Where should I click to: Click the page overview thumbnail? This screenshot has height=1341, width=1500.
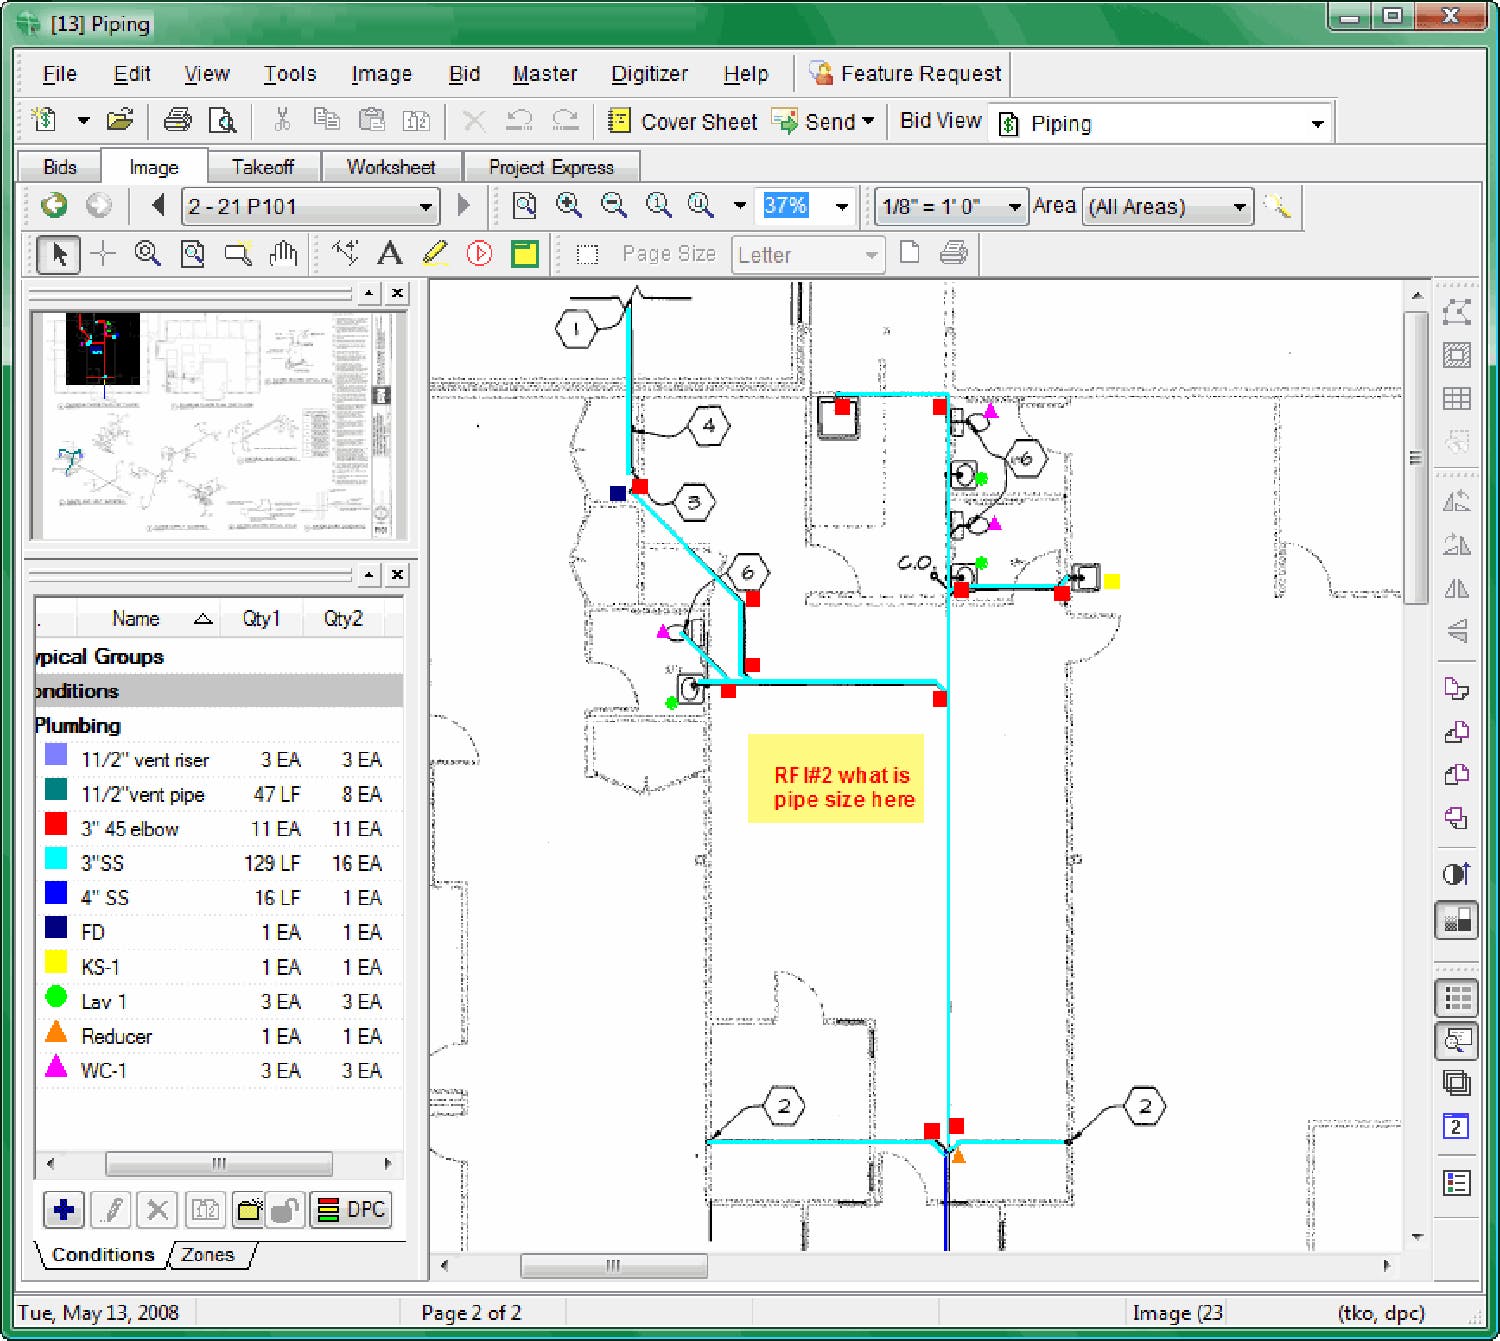[218, 426]
